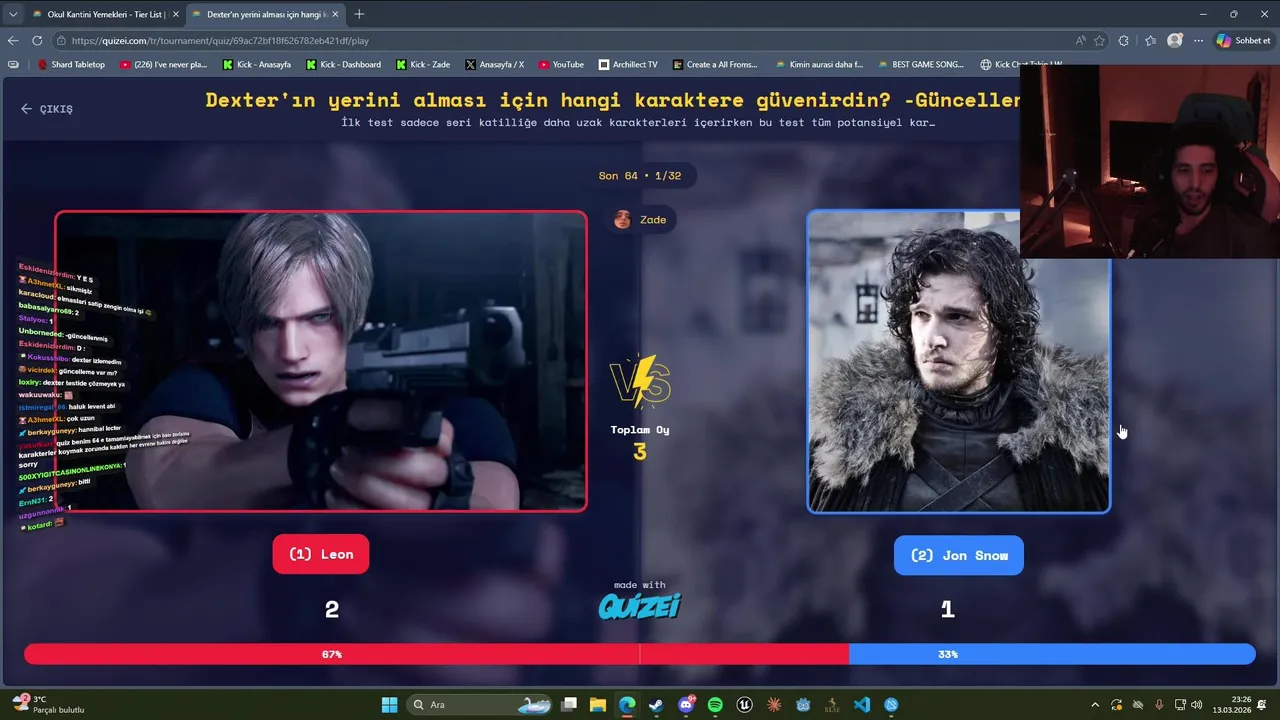Open the Anasayfa / X bookmark

pos(494,64)
